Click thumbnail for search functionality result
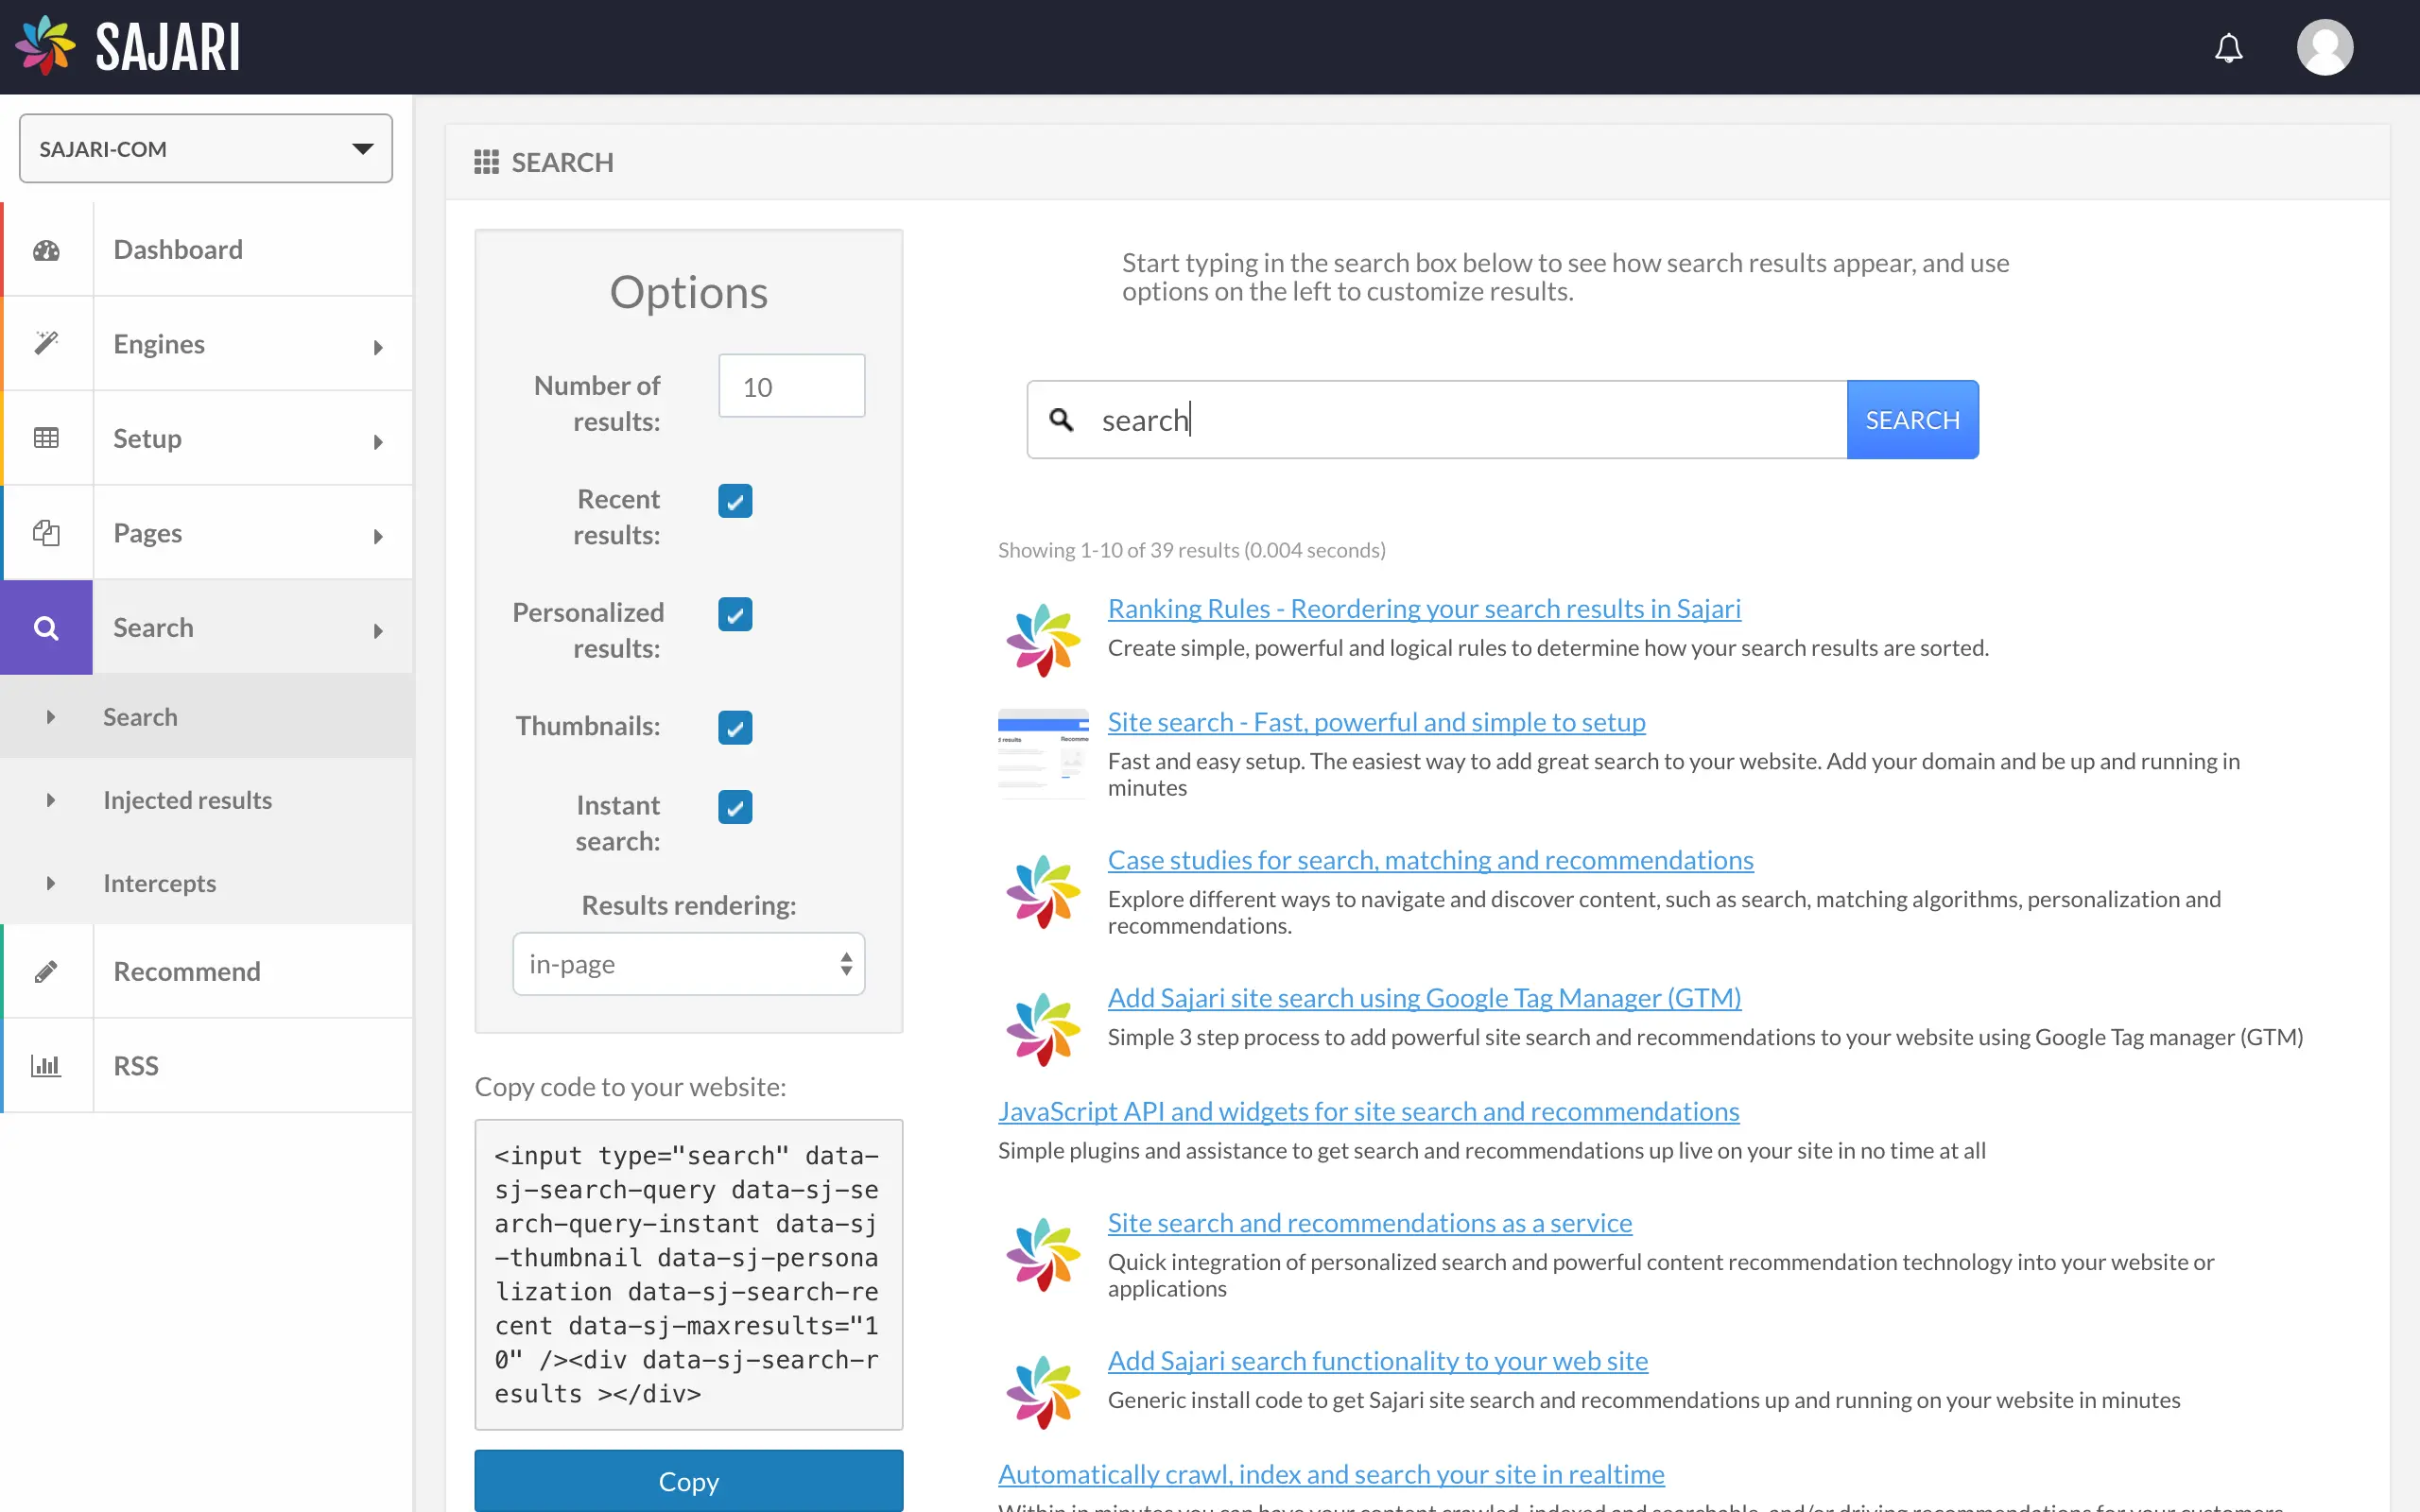 coord(1043,1393)
